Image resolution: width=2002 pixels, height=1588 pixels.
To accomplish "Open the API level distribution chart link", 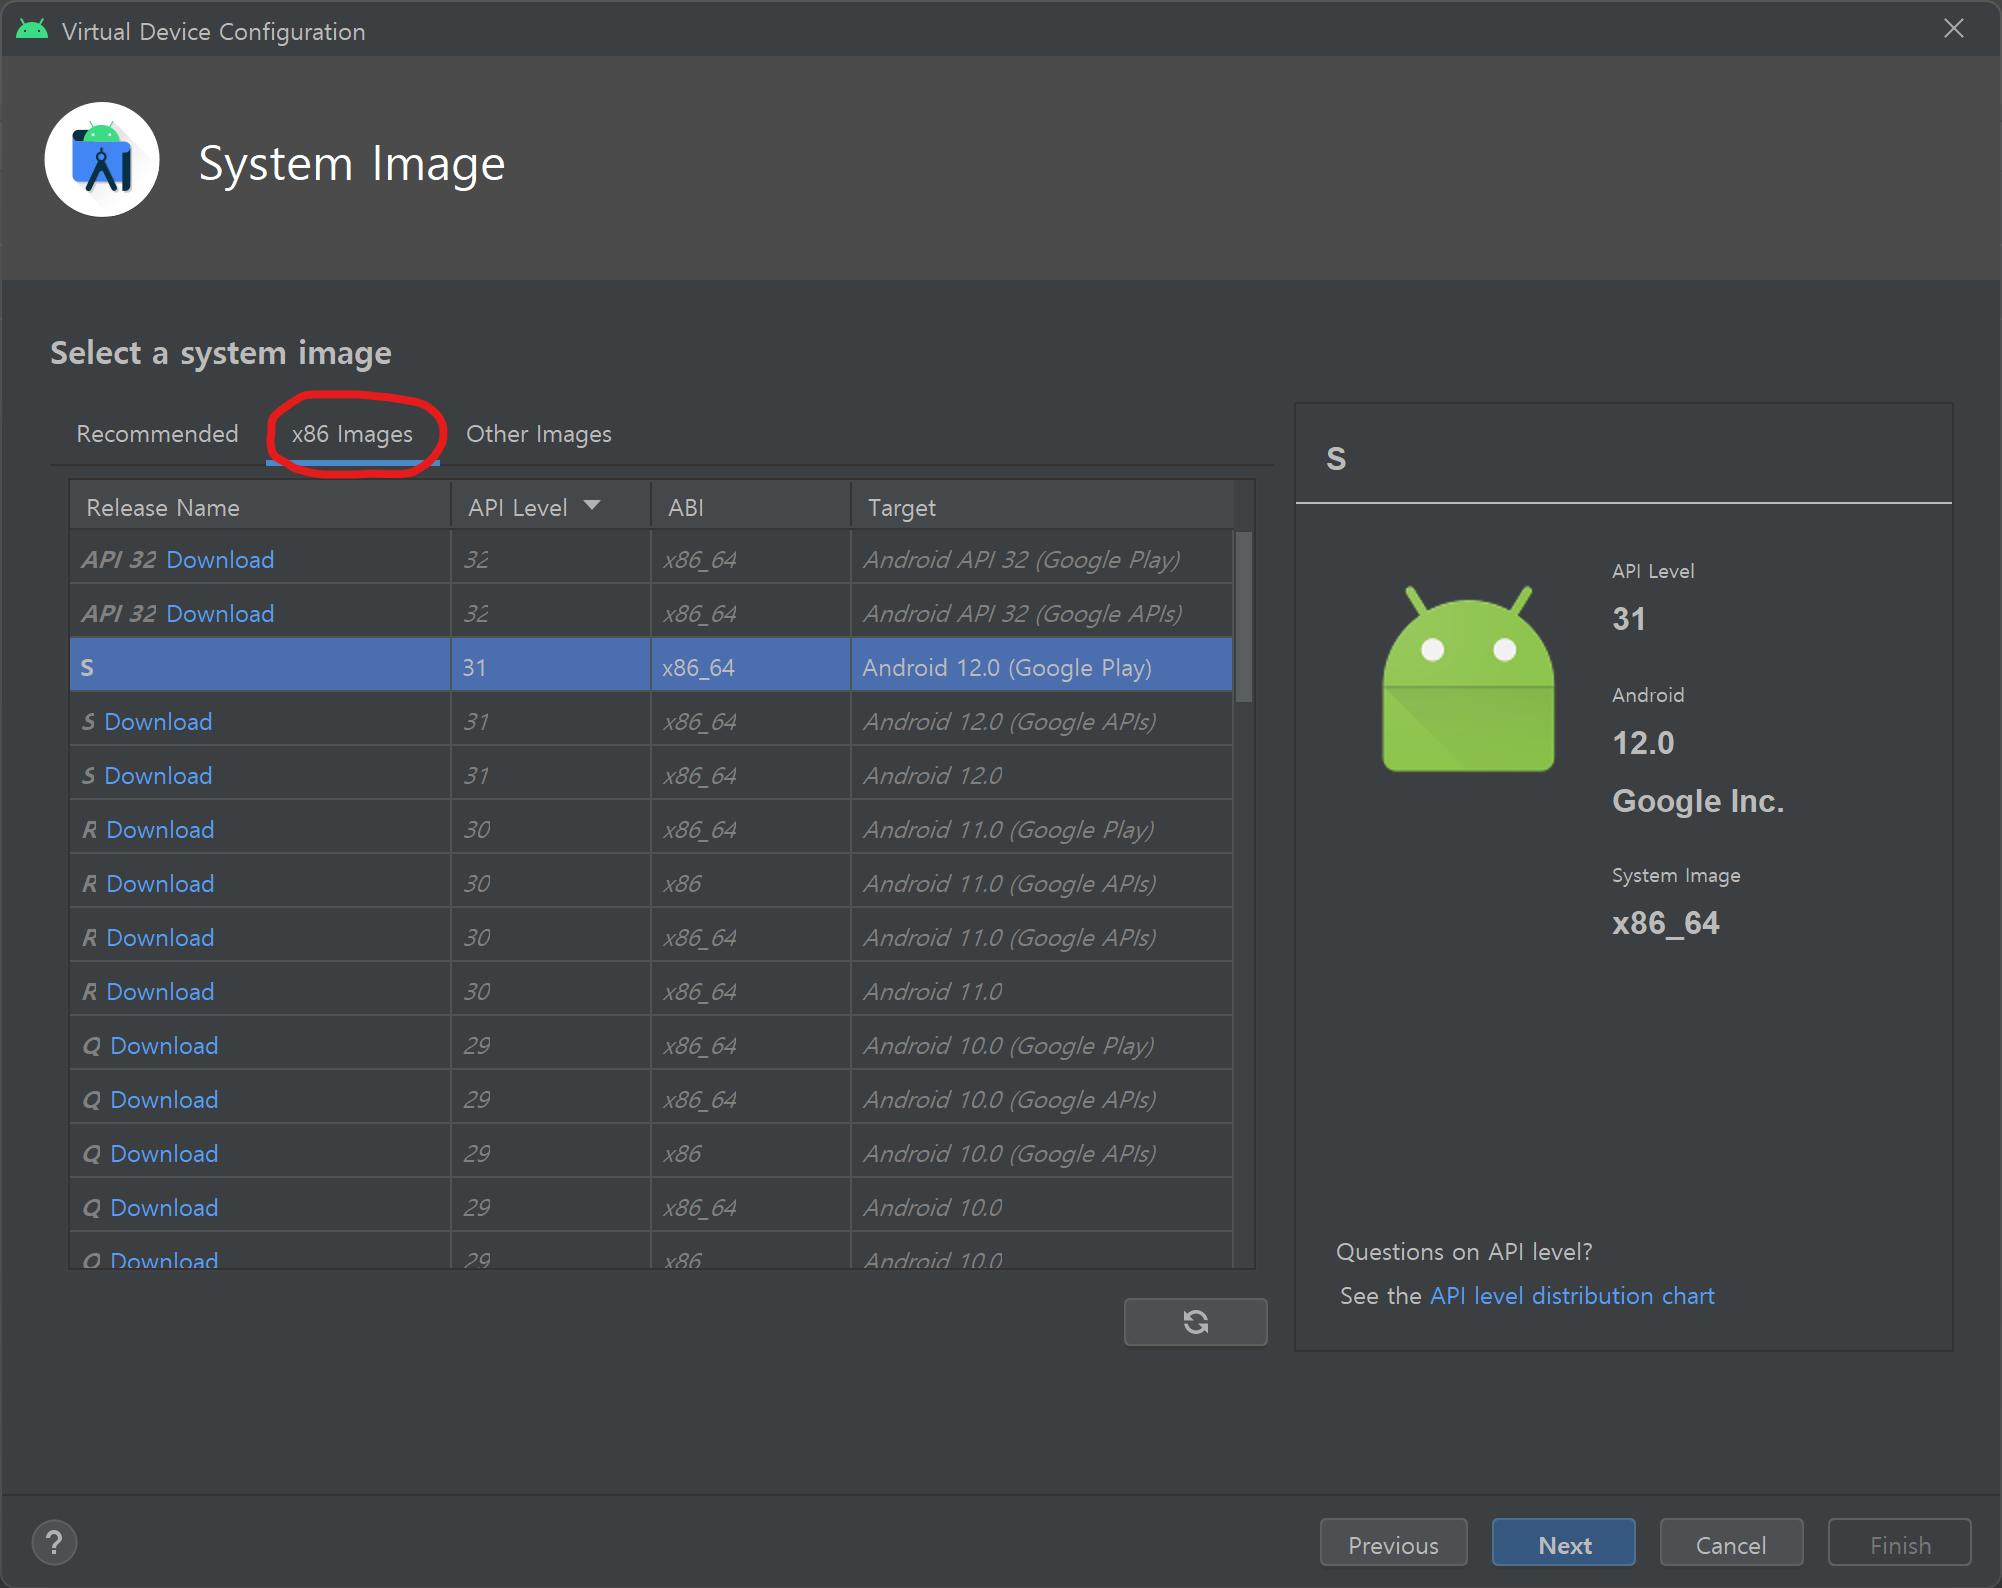I will point(1572,1296).
